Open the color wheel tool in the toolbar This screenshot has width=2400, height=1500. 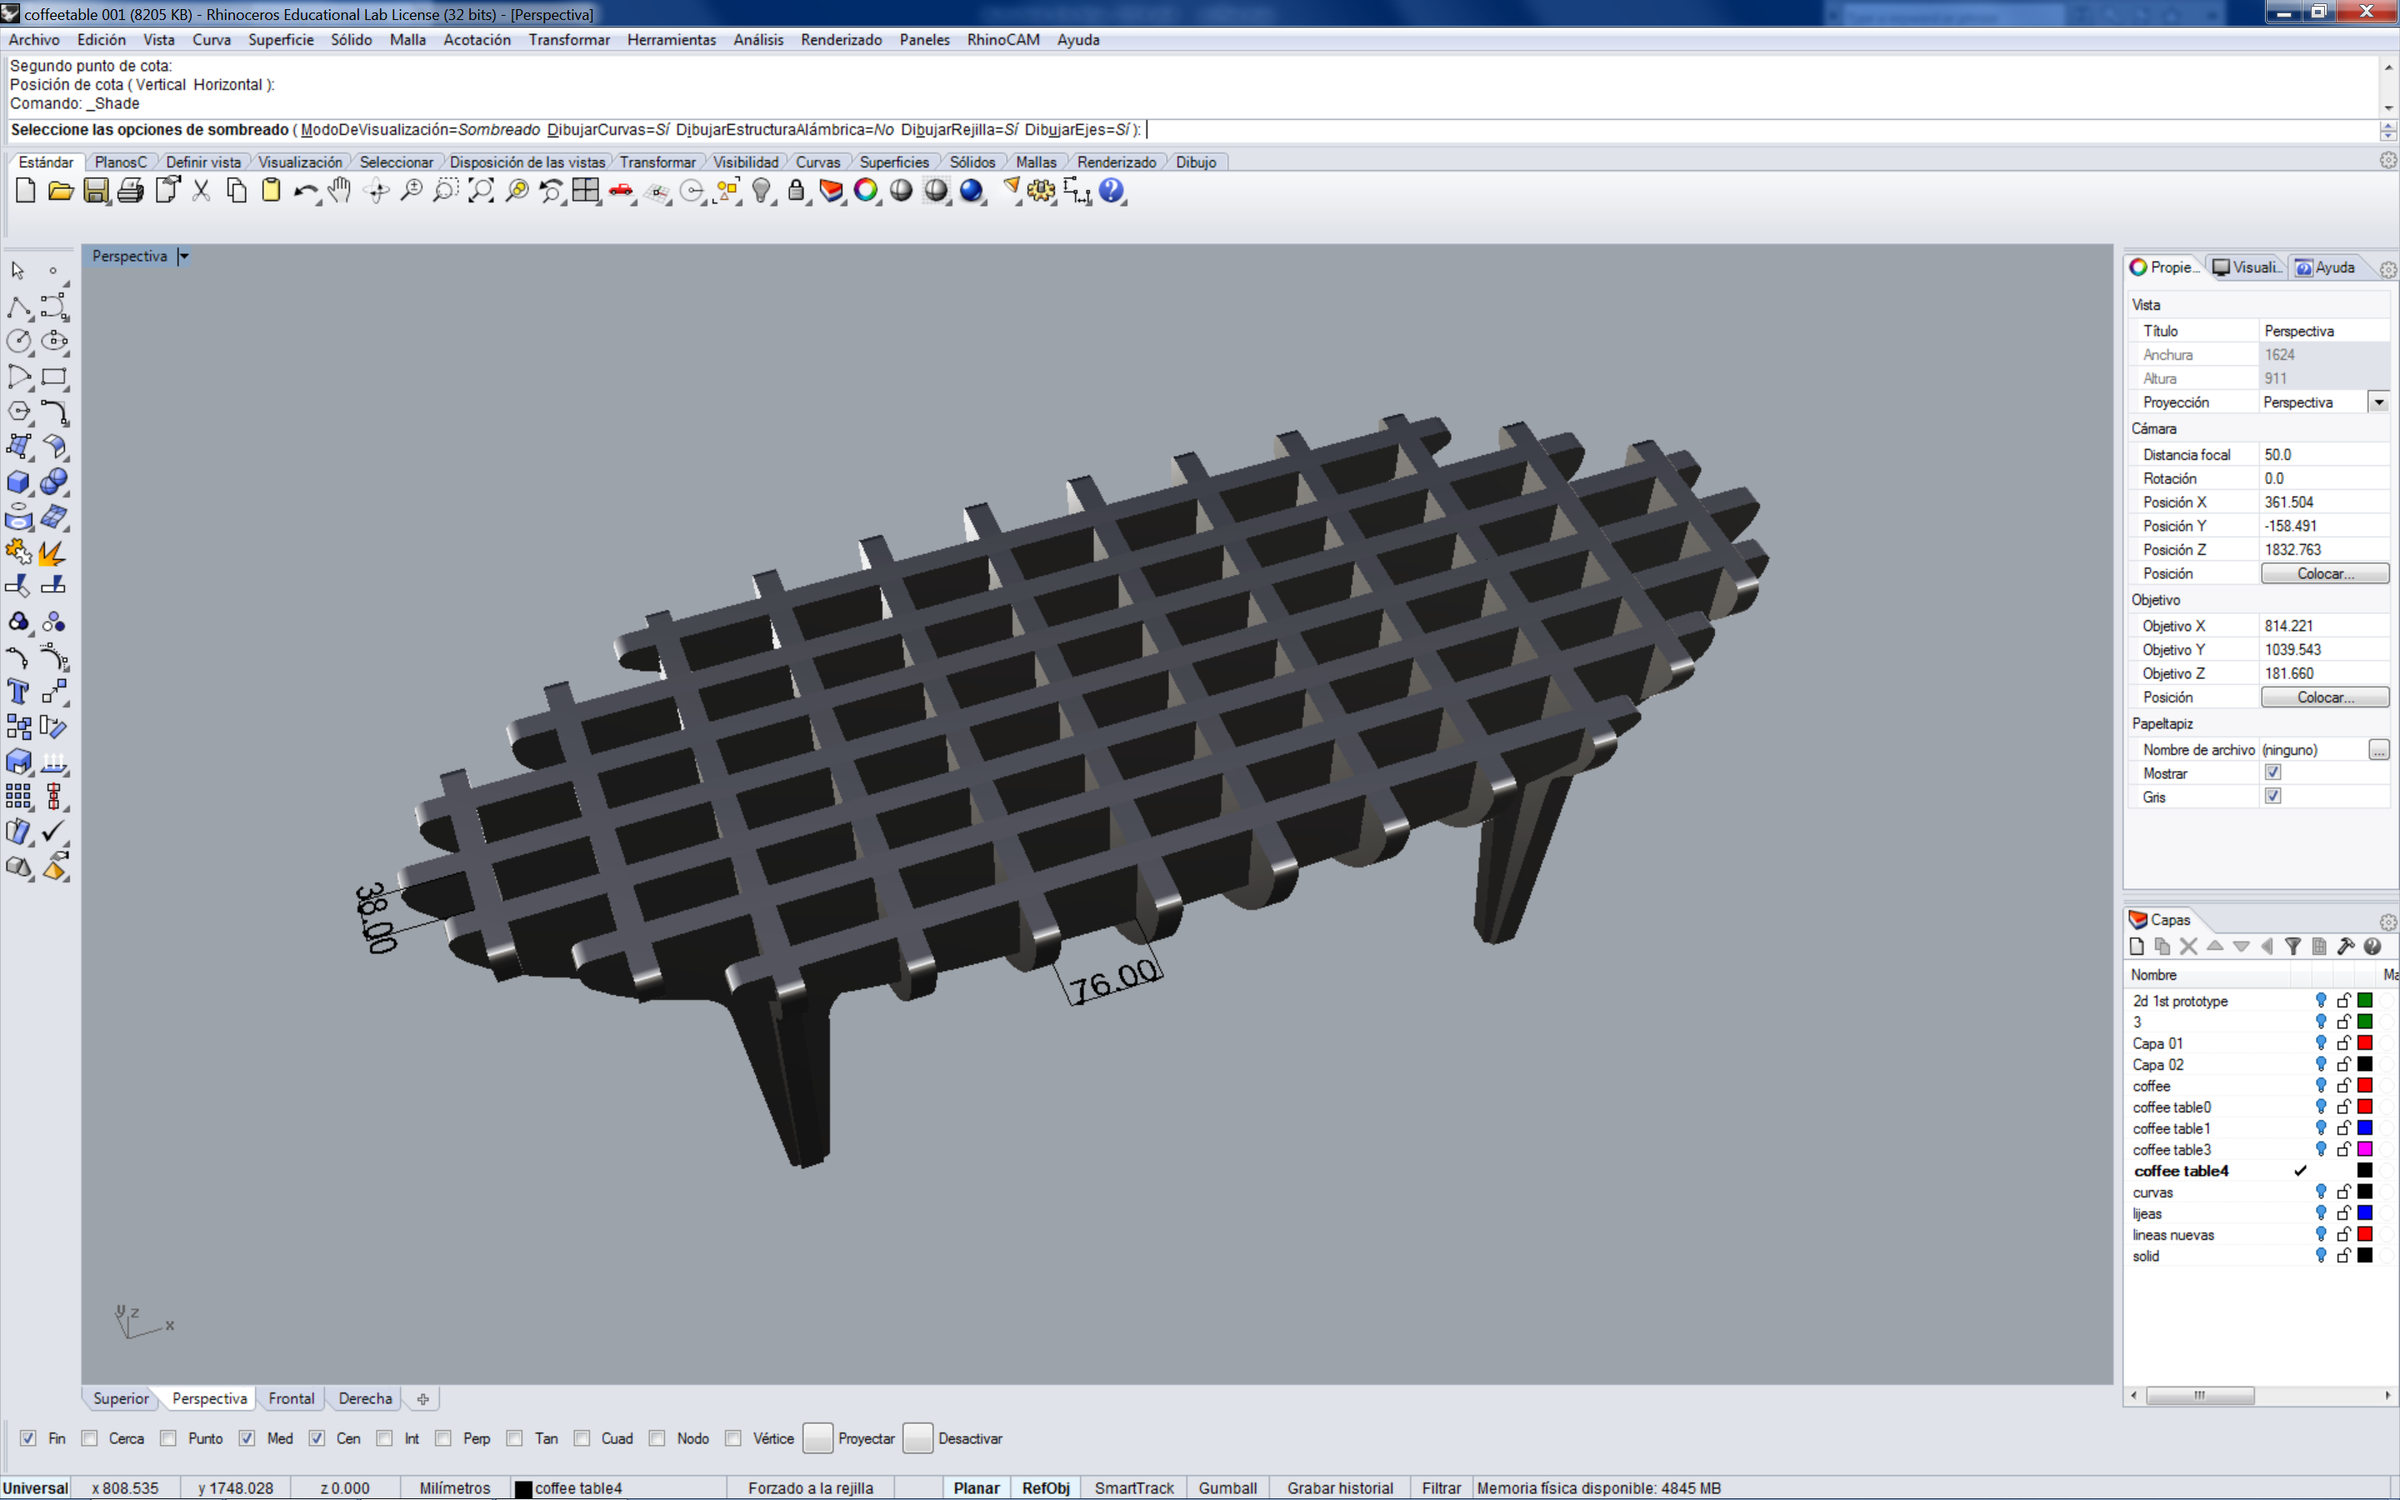[865, 190]
